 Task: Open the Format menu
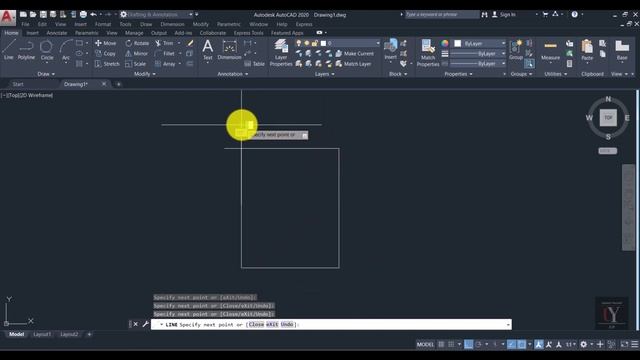[x=103, y=24]
